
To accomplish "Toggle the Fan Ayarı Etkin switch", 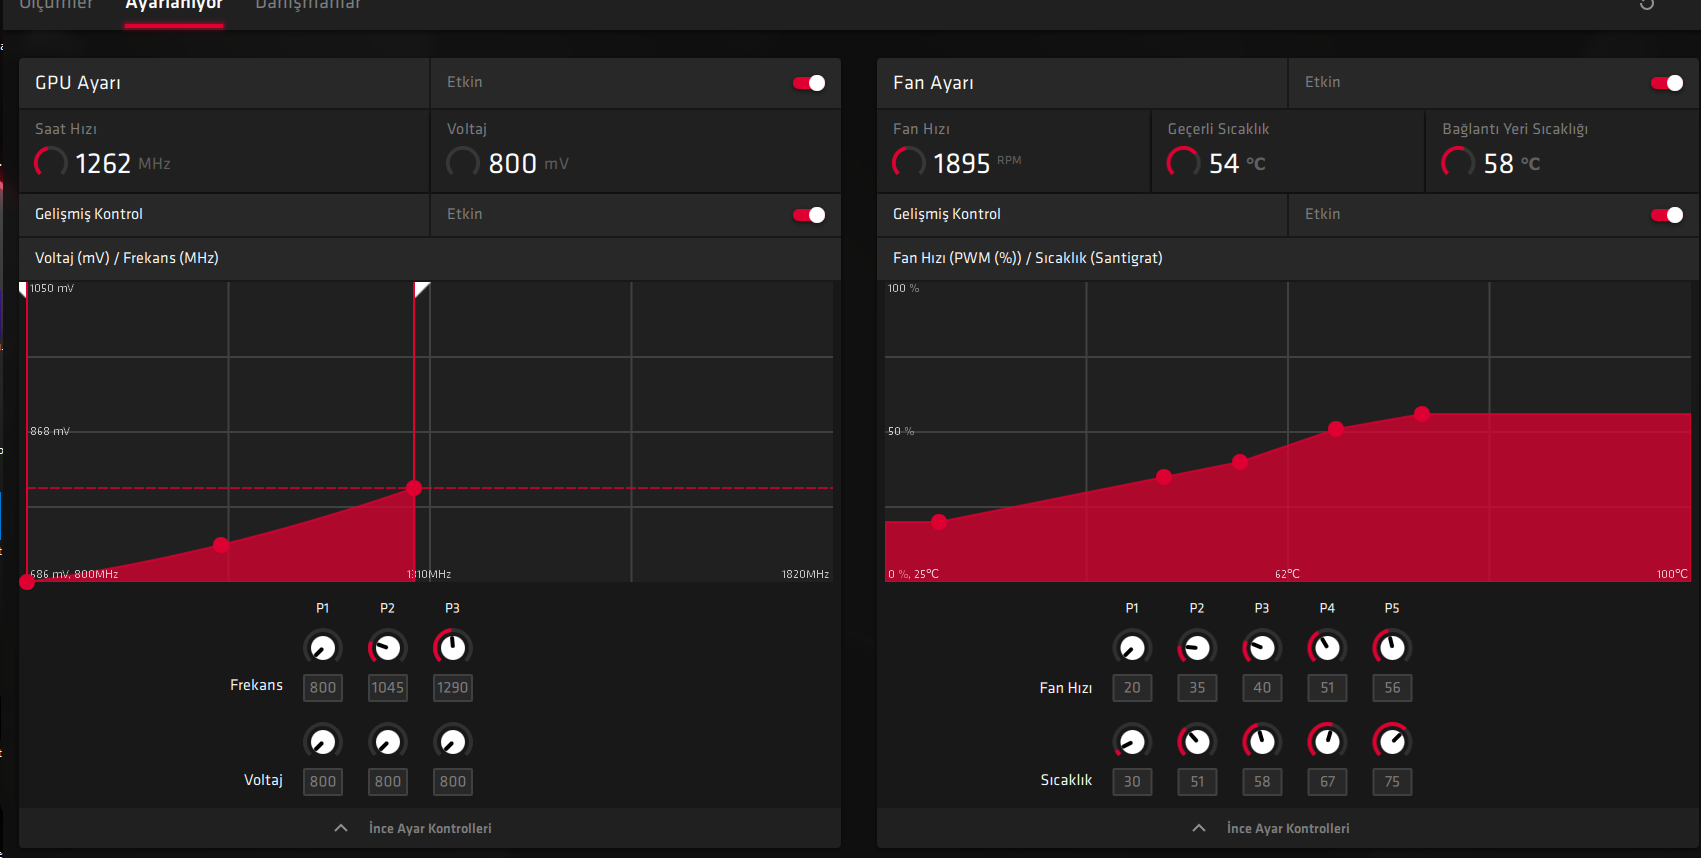I will pyautogui.click(x=1667, y=83).
